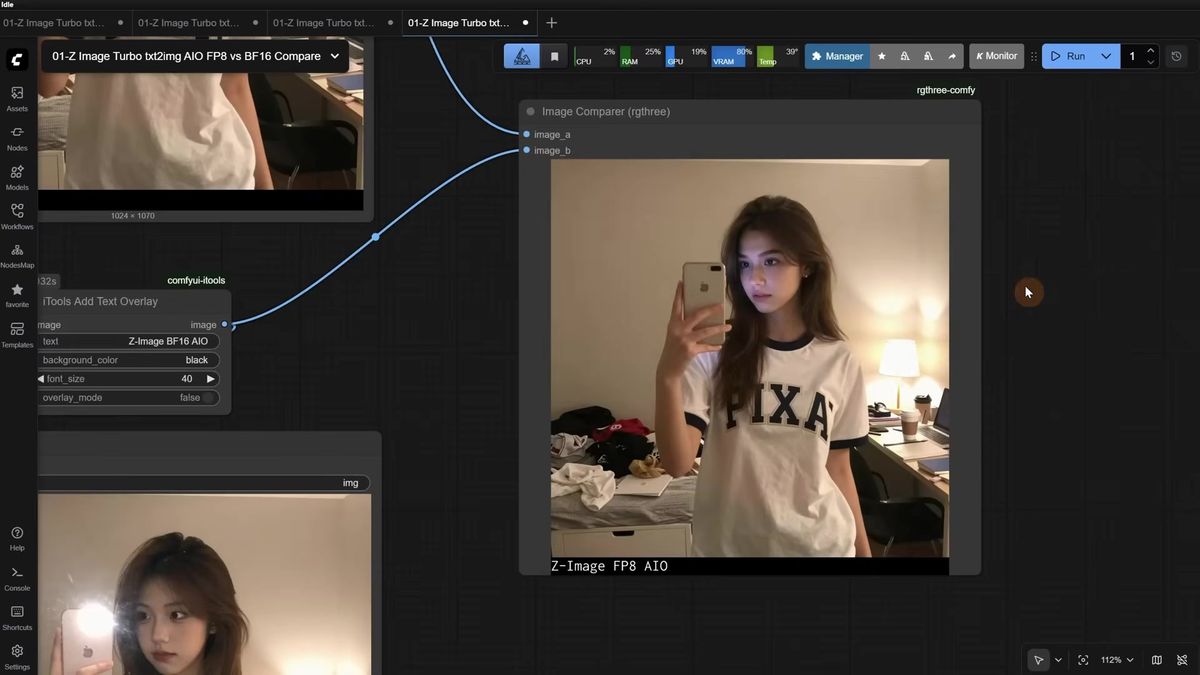The image size is (1200, 675).
Task: Click the bookmark toolbar icon
Action: 555,56
